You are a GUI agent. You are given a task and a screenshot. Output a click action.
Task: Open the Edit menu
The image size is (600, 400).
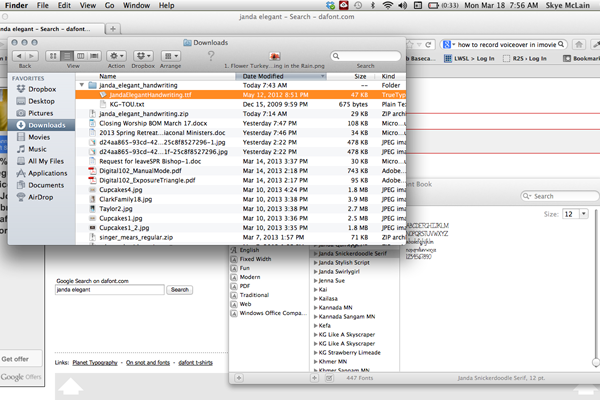point(64,5)
